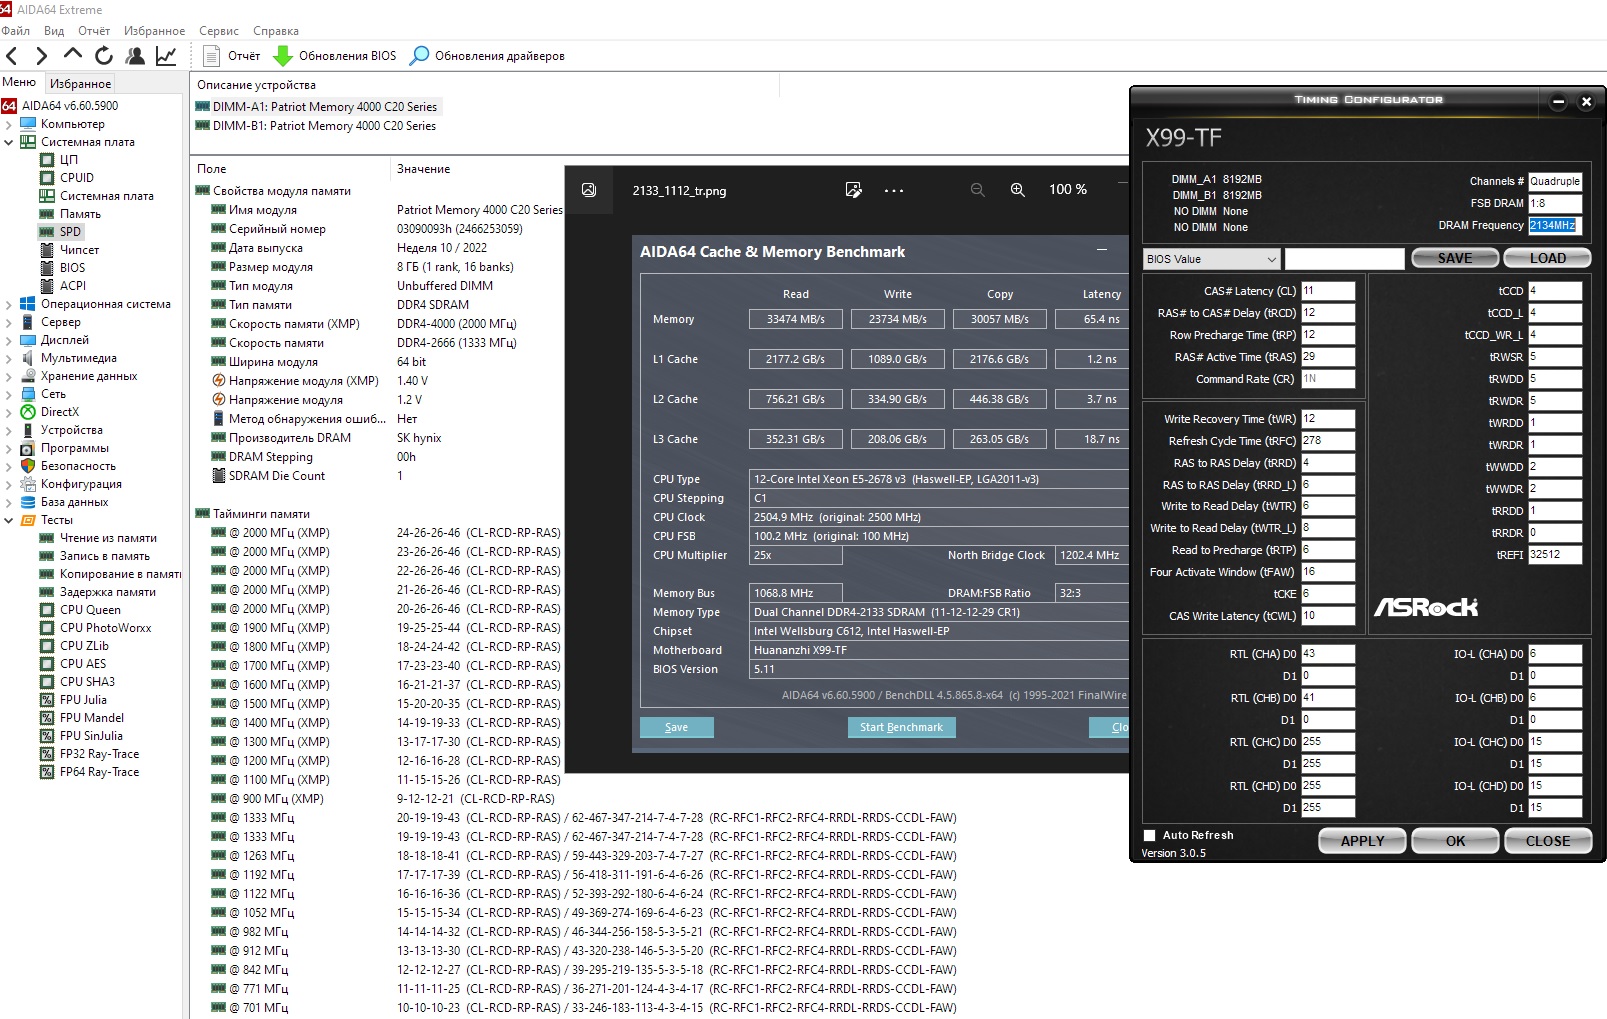Open the BIOS Value dropdown in Timing Configurator
This screenshot has height=1019, width=1607.
coord(1212,259)
